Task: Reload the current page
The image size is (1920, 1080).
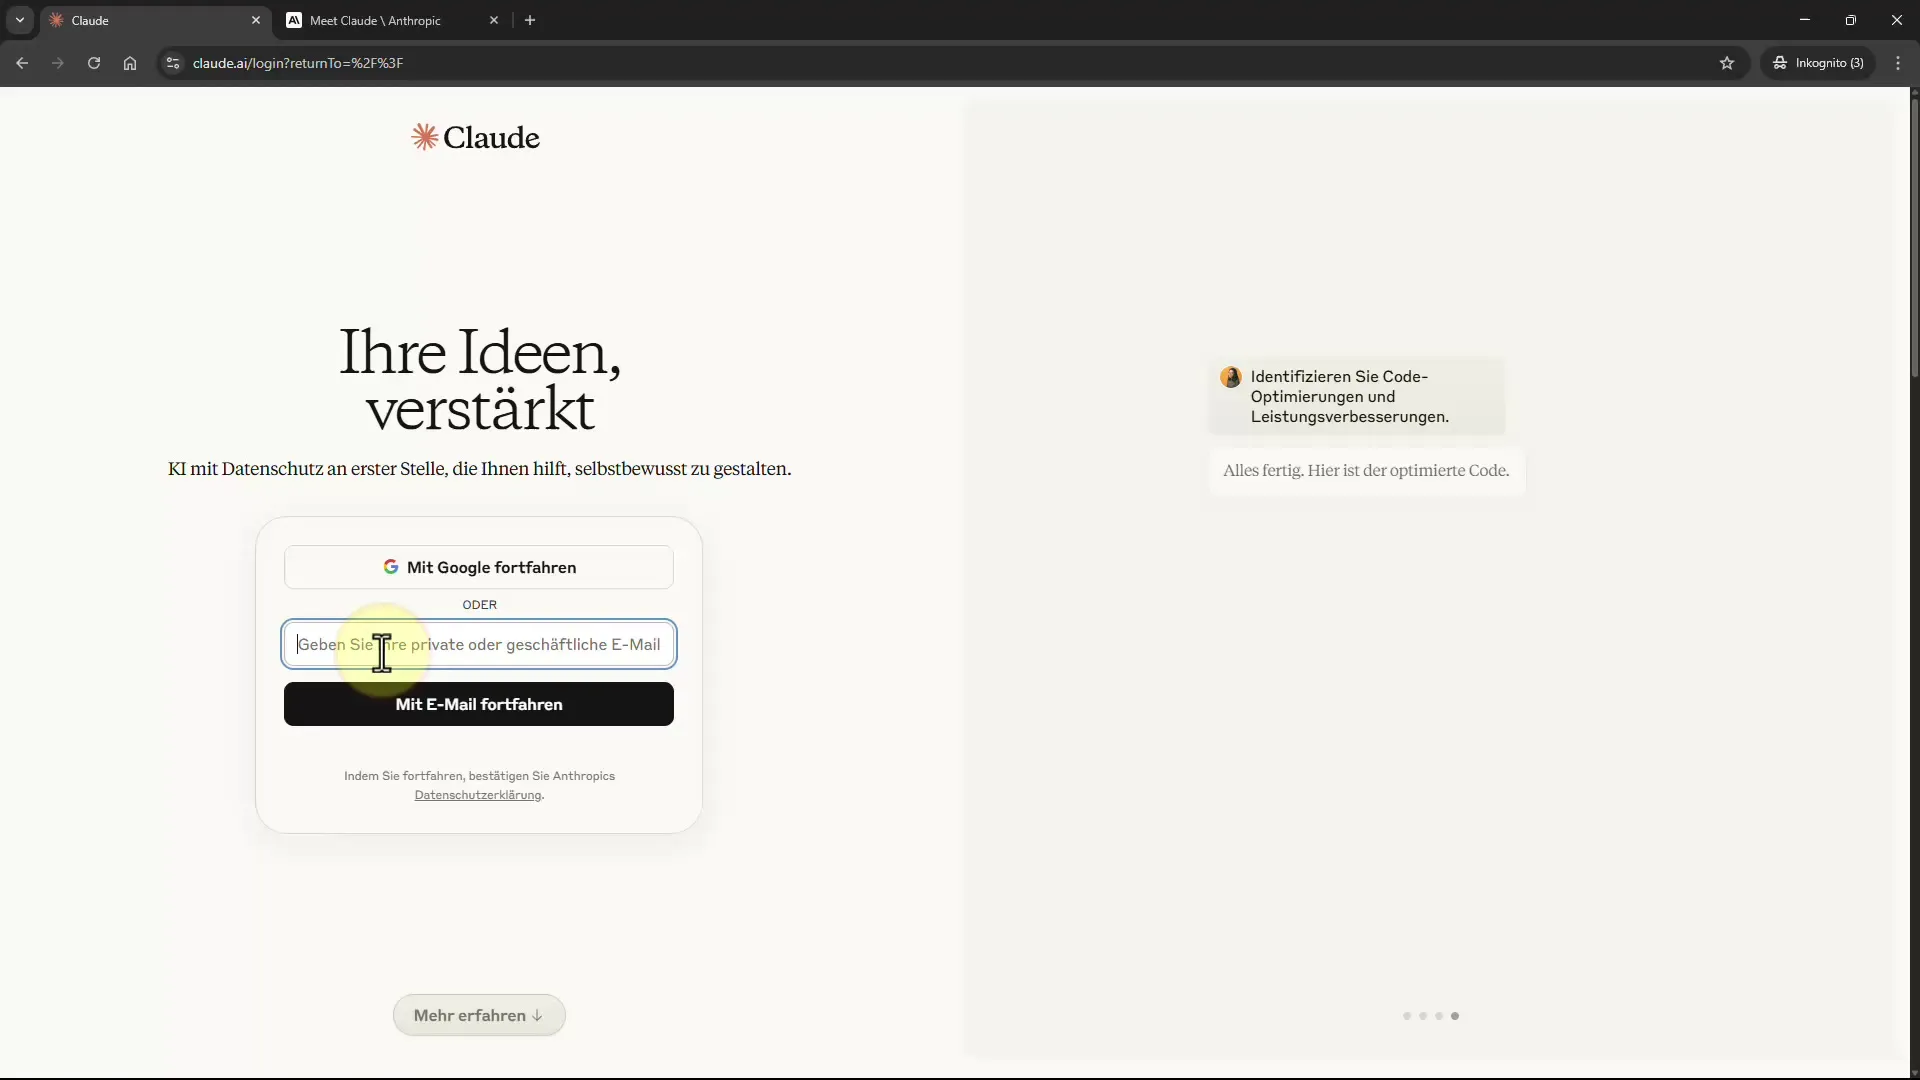Action: [94, 63]
